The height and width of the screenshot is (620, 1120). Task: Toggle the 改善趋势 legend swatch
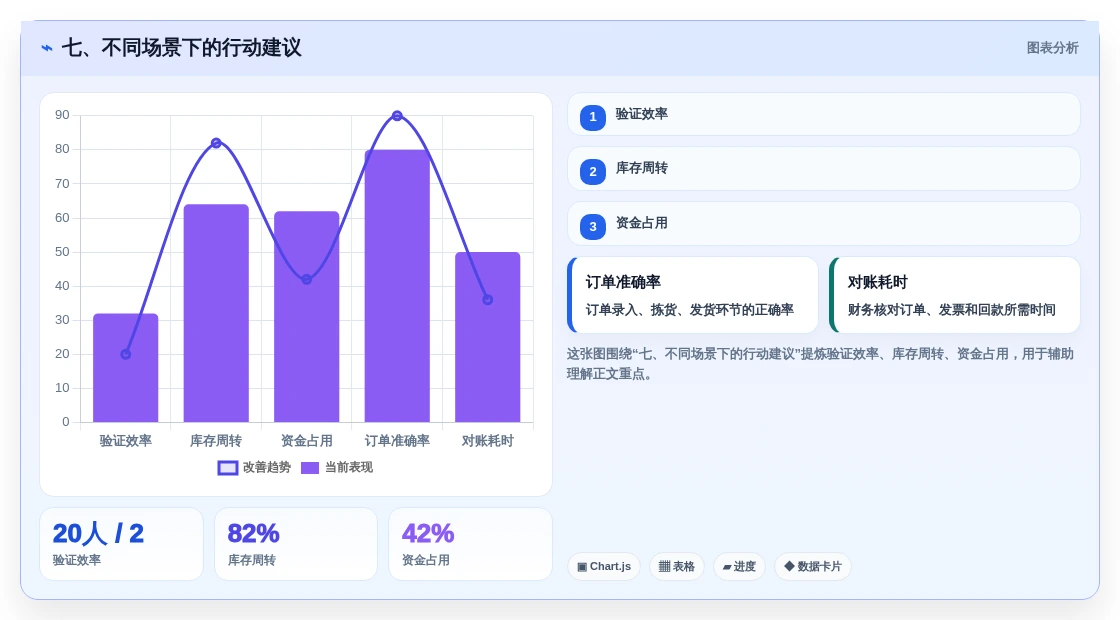(228, 468)
